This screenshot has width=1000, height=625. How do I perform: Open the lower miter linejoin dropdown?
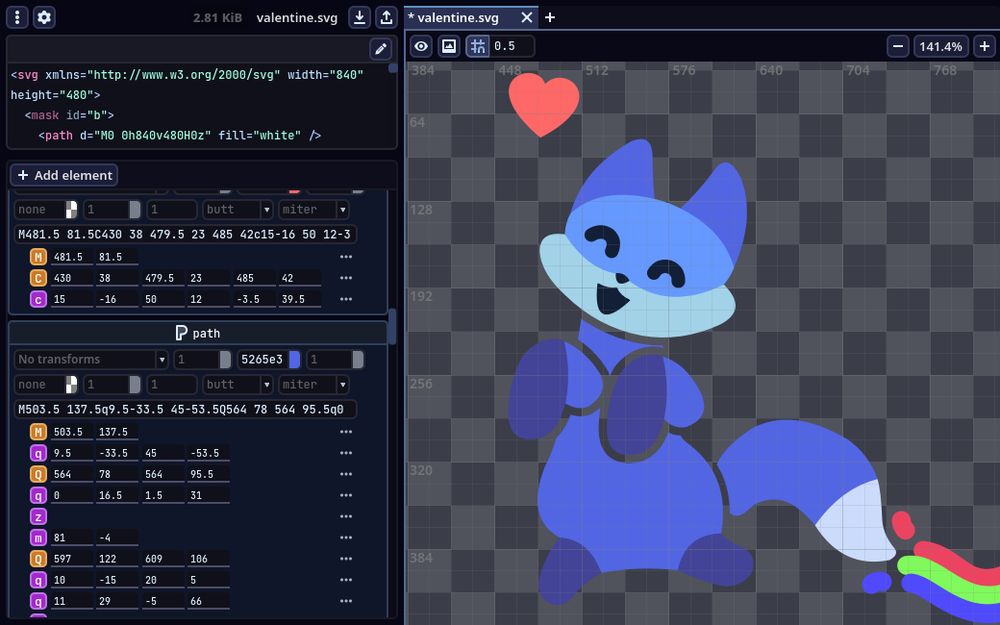pos(313,384)
